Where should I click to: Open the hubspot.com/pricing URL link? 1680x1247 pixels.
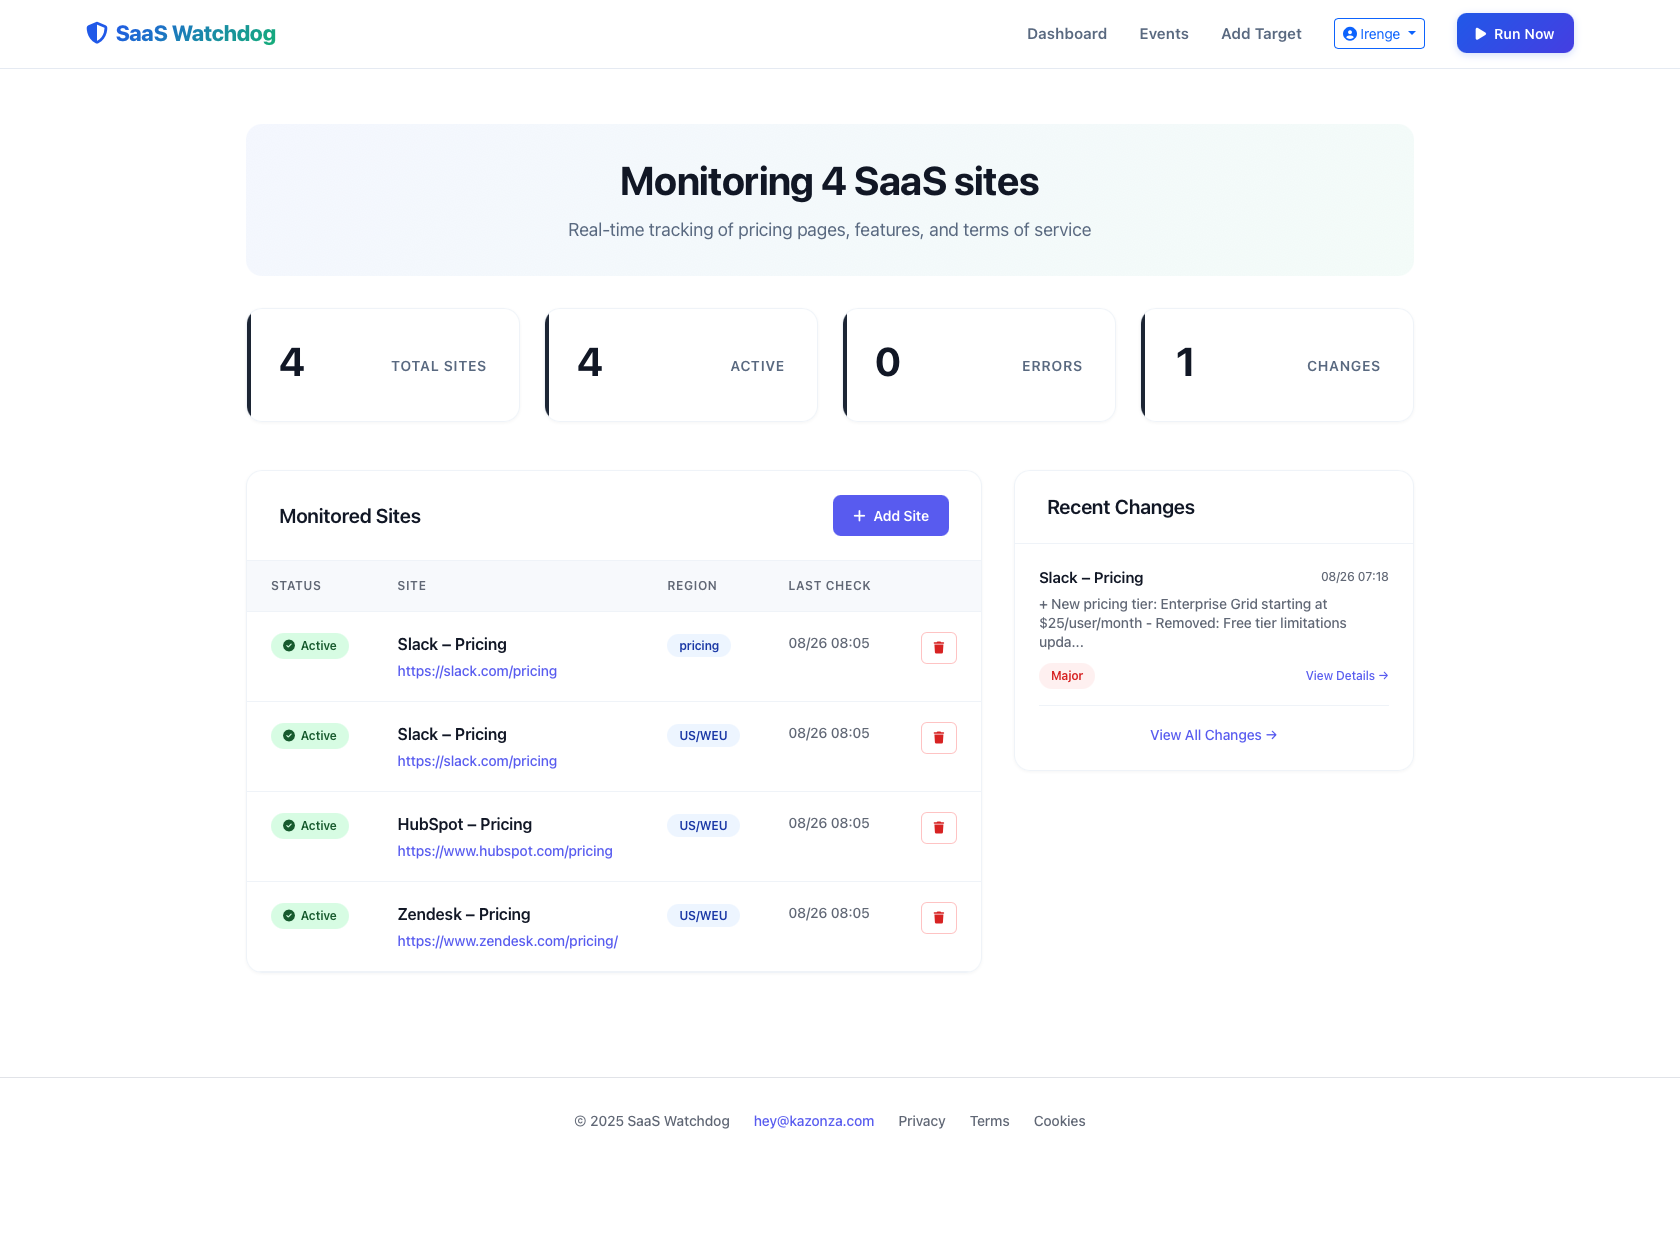pos(504,851)
